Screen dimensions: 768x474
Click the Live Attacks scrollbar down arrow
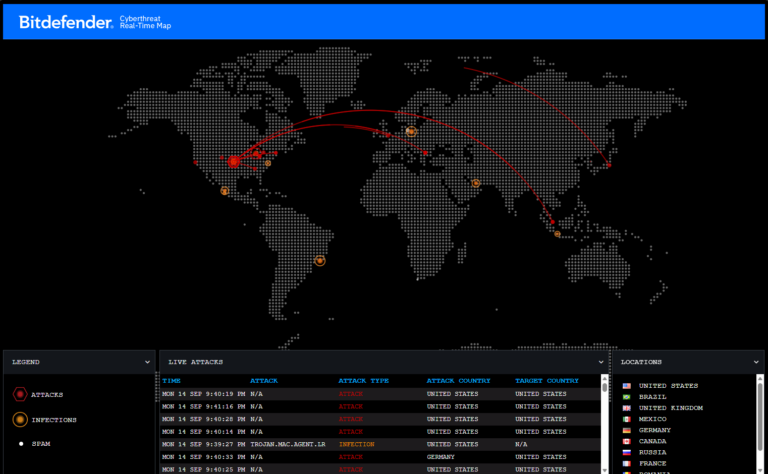(604, 470)
